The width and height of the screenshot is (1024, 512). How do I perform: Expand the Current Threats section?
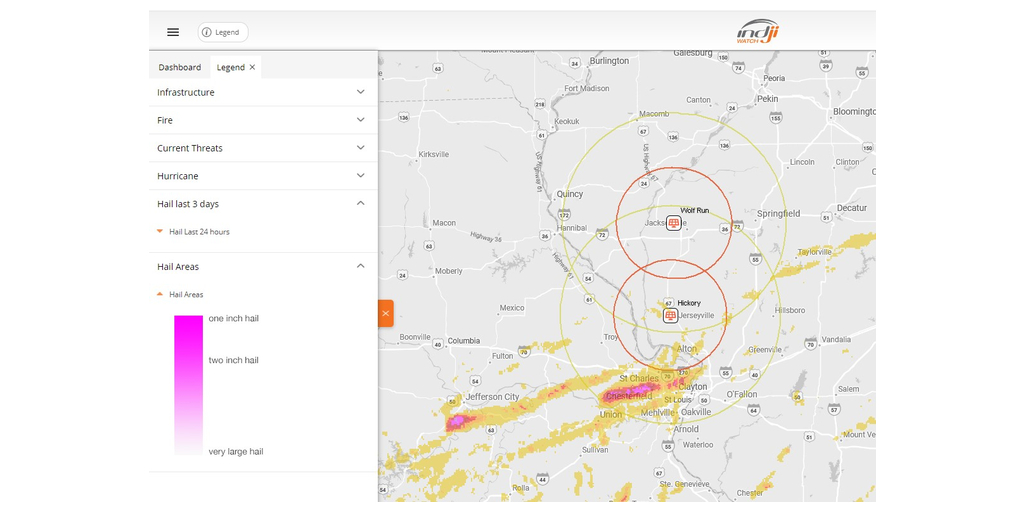coord(361,148)
